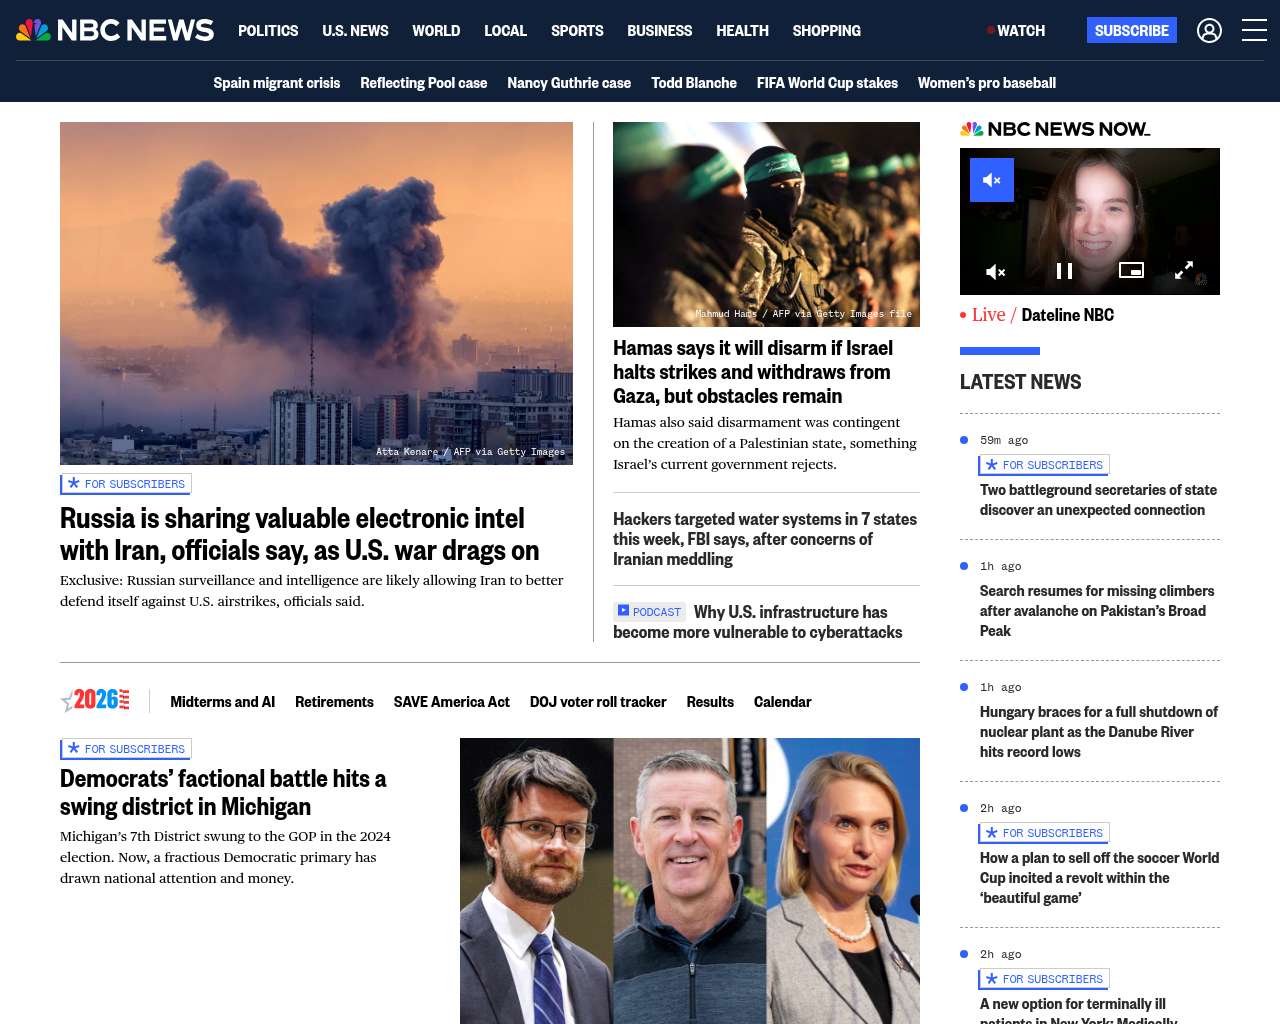
Task: Click the Dateline NBC live title
Action: 1067,315
